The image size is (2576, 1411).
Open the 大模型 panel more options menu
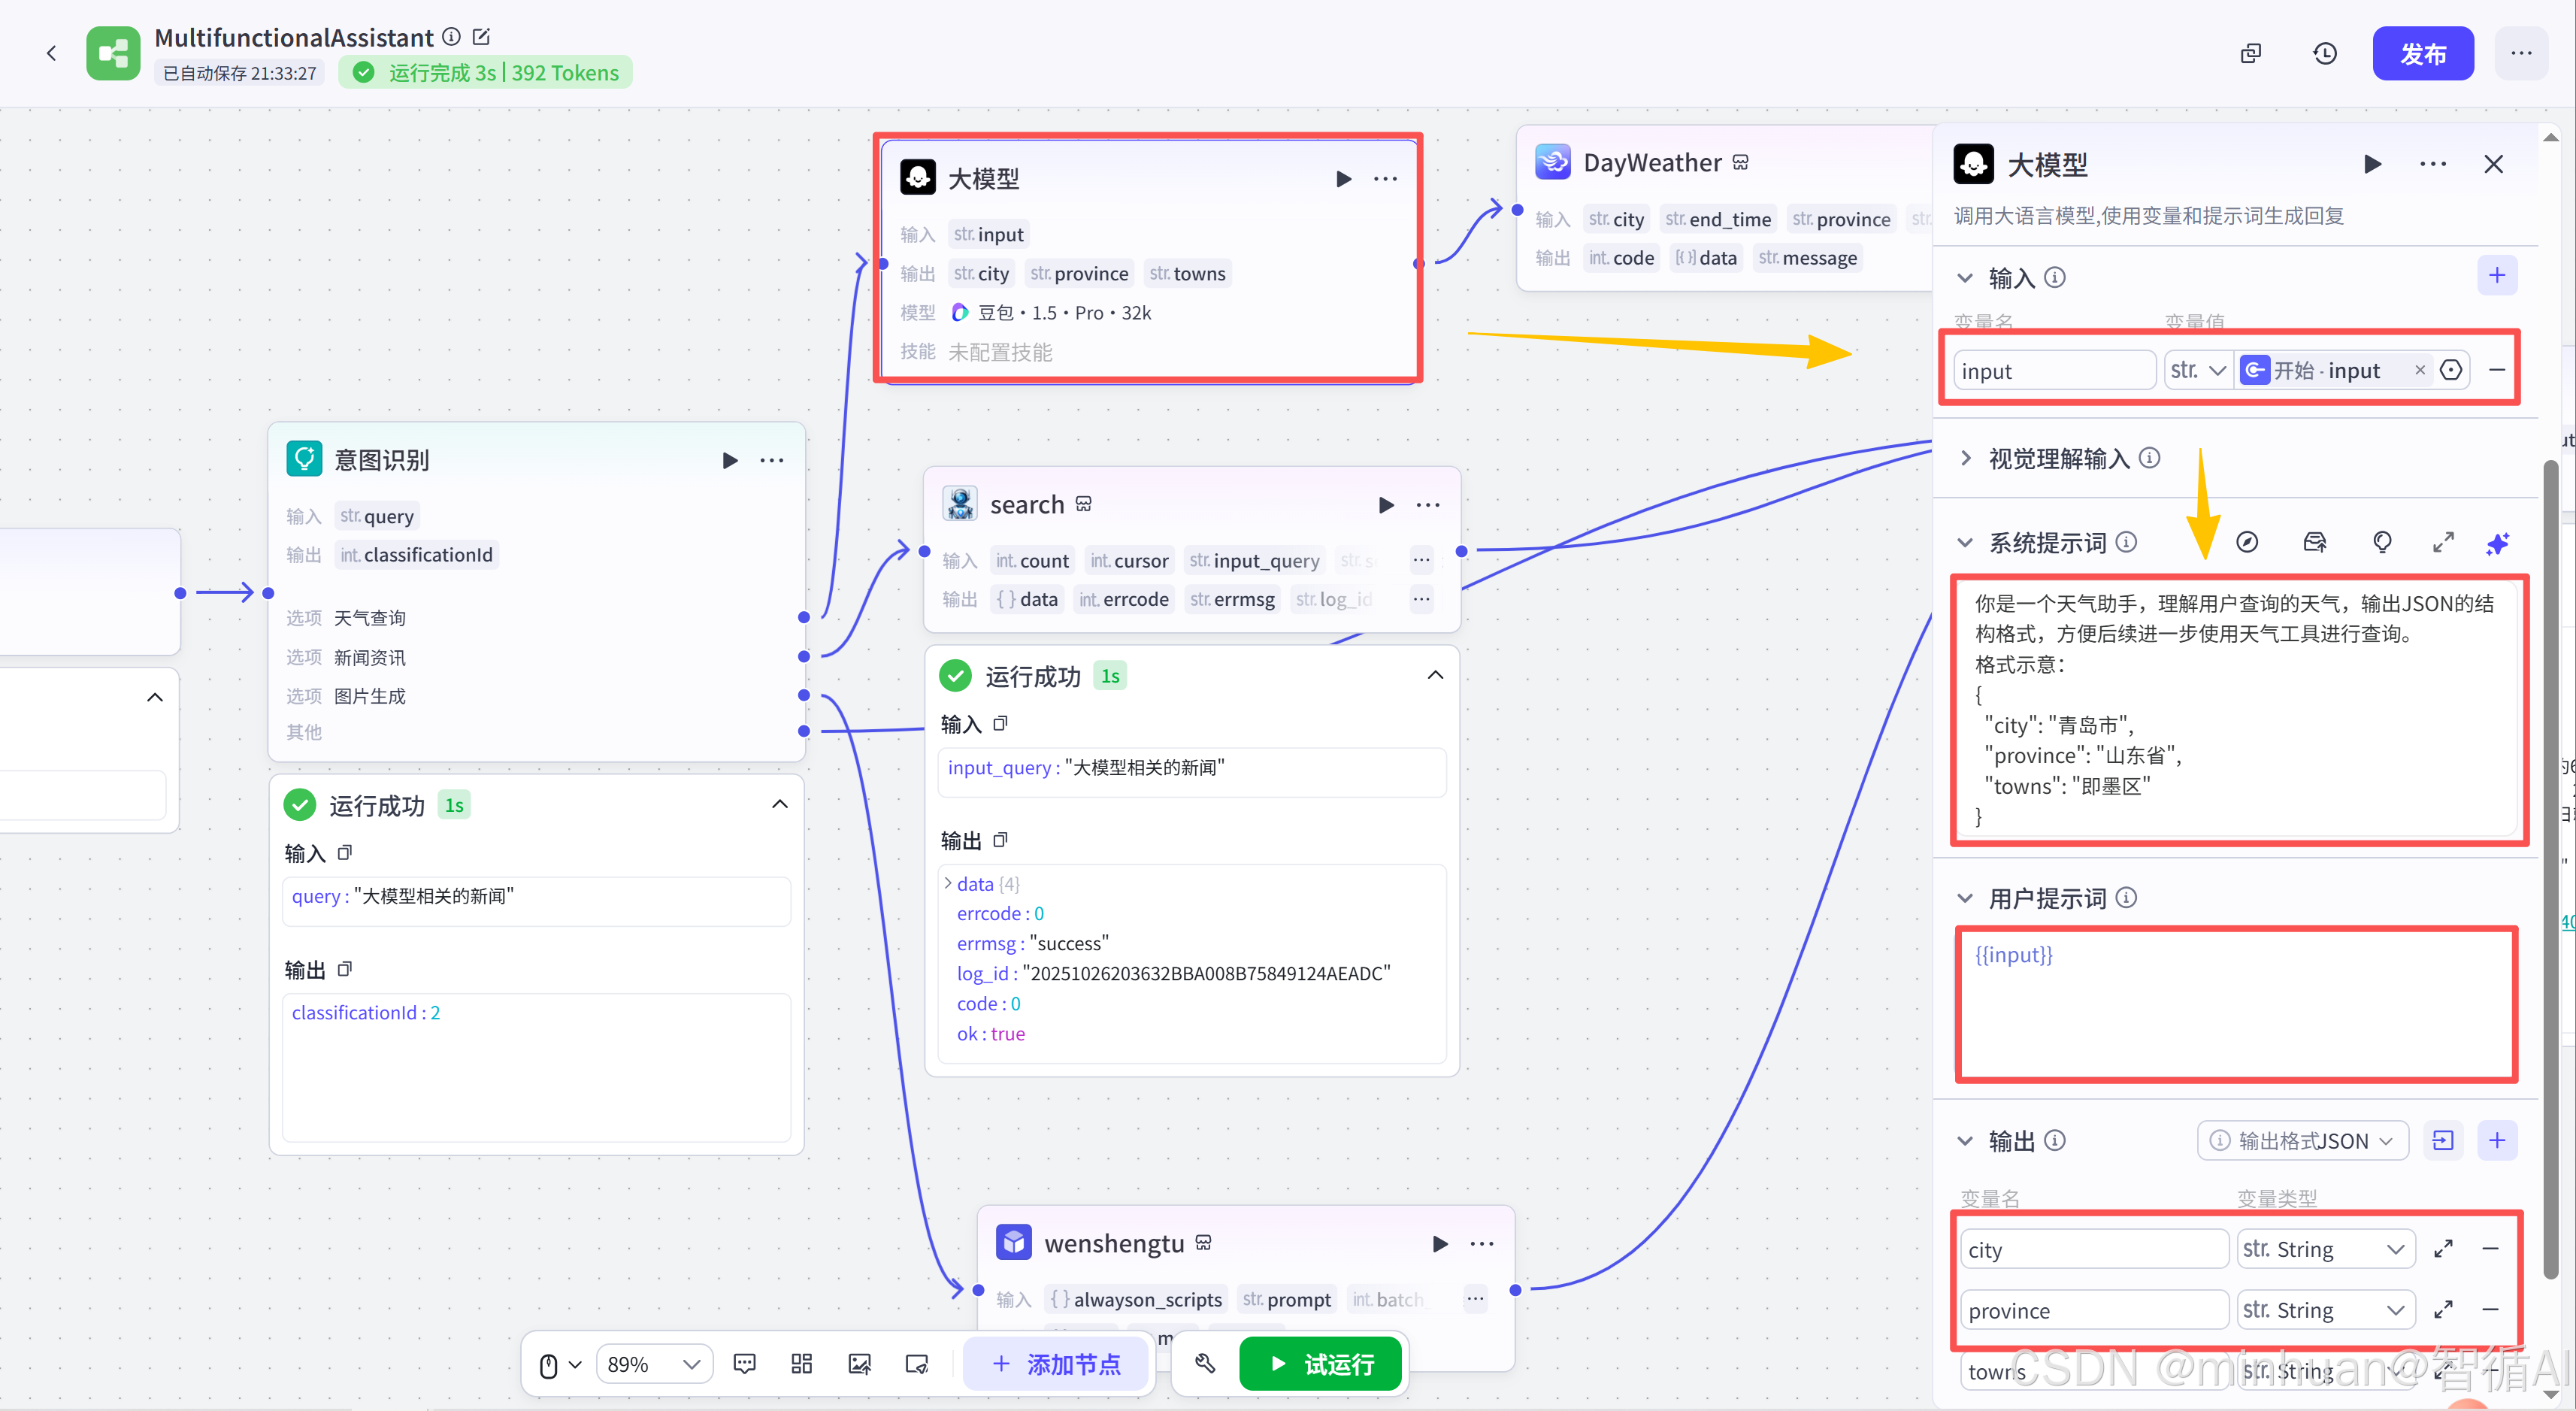click(x=2433, y=164)
